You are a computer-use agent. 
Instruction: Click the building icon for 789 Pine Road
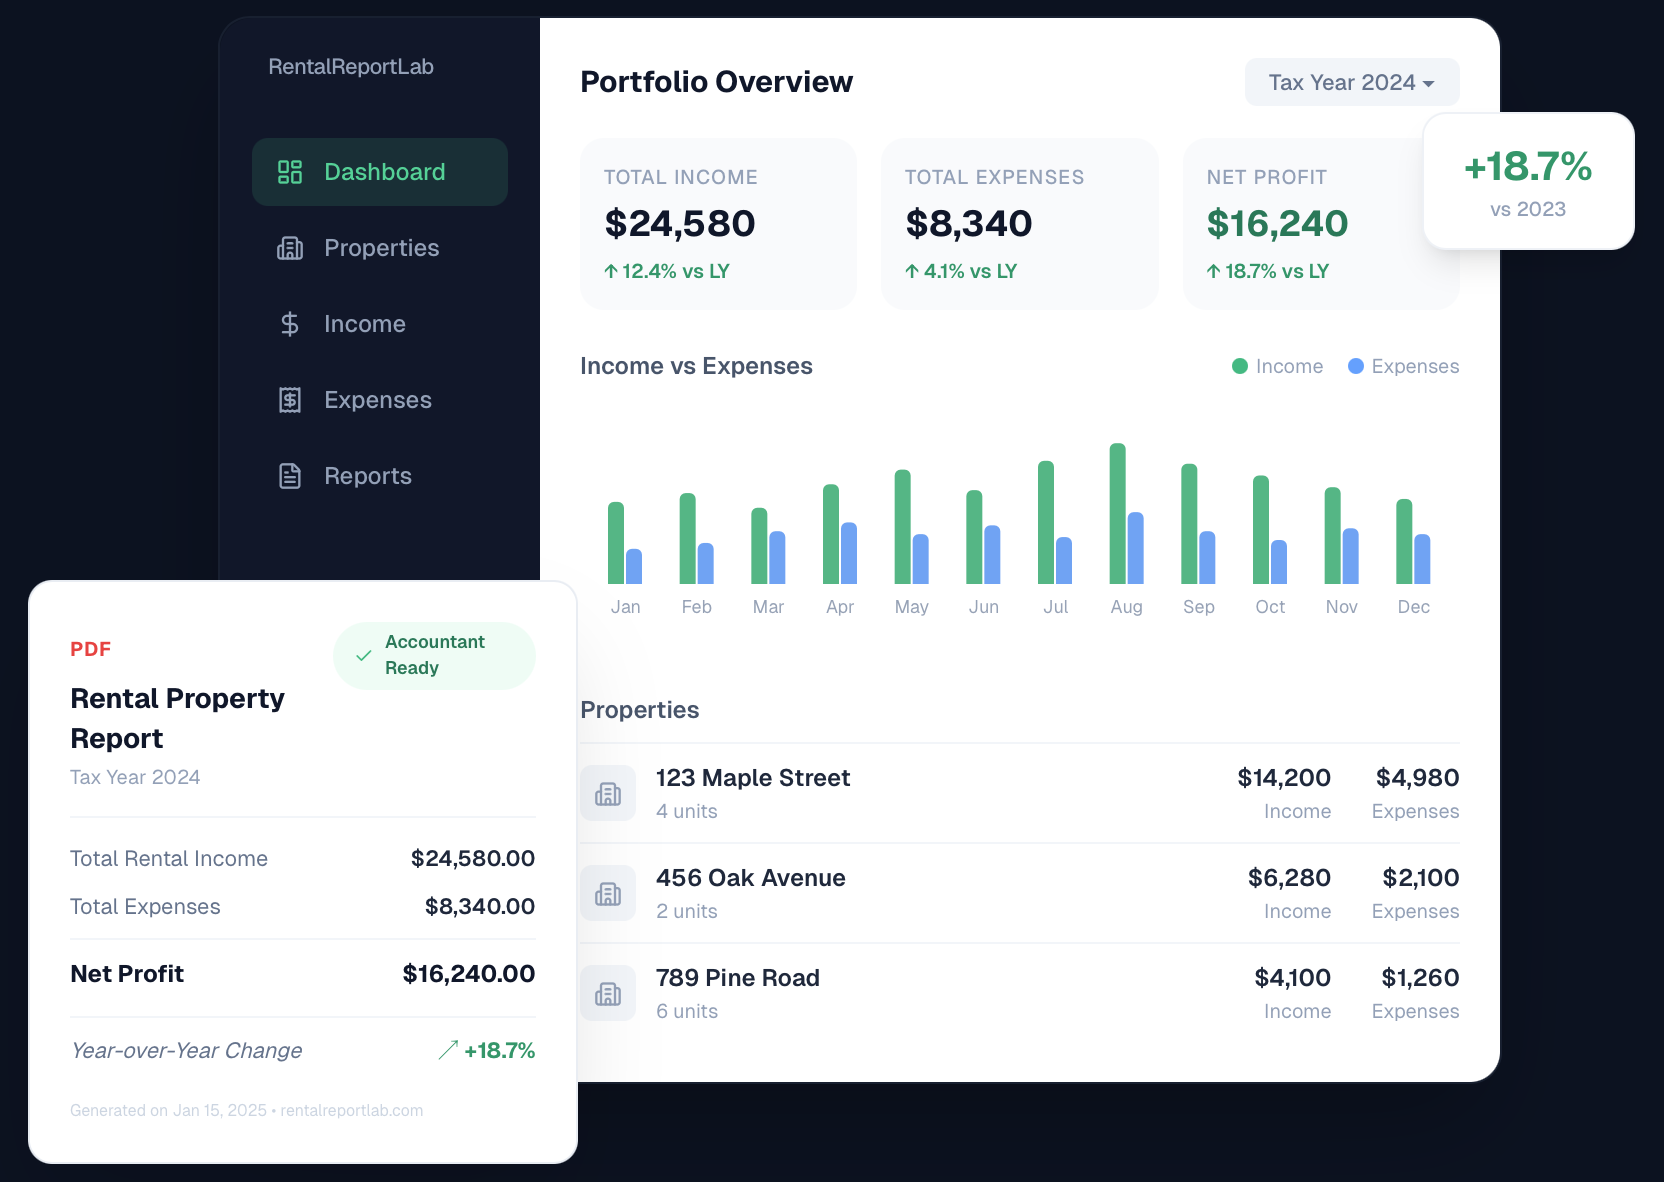(608, 994)
